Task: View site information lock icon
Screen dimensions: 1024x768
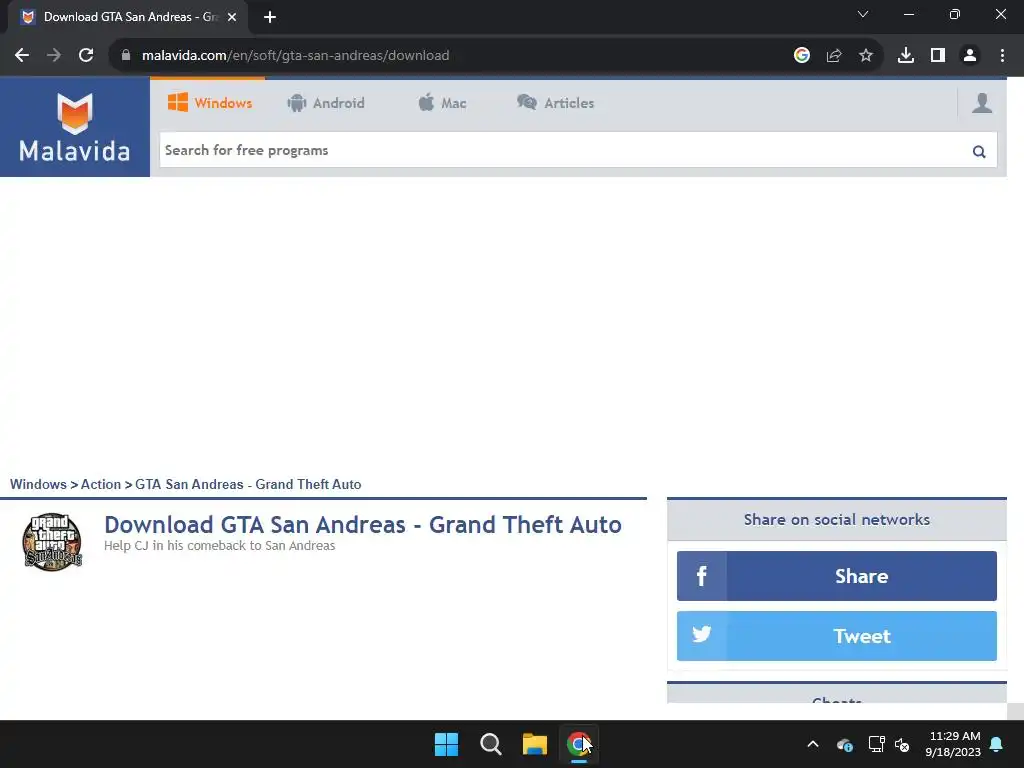Action: pos(126,56)
